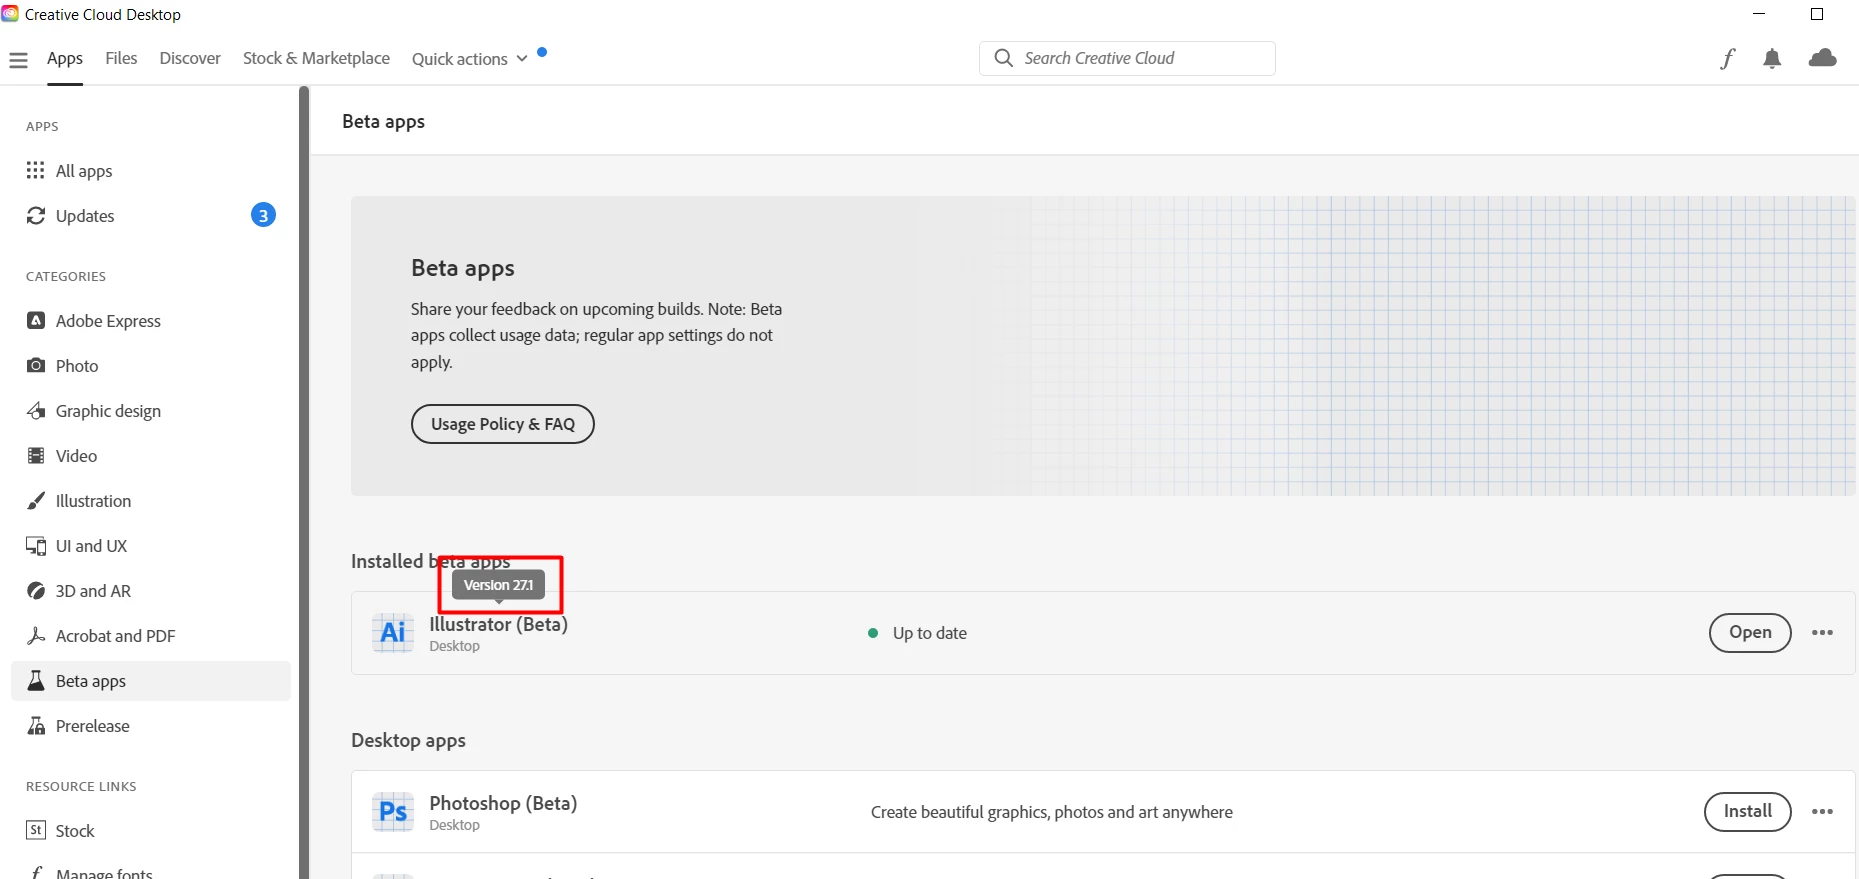Minimize the Creative Cloud Desktop window

point(1759,14)
